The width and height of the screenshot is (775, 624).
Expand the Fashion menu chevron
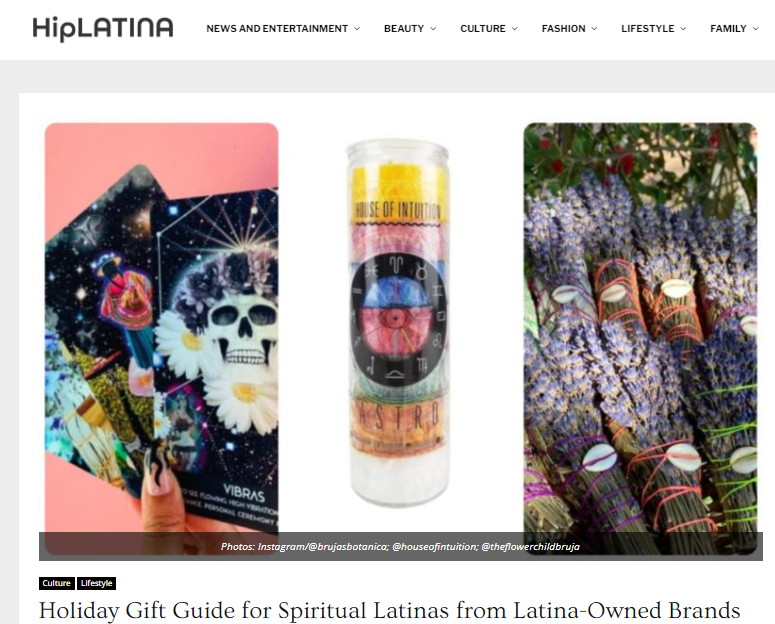point(595,29)
